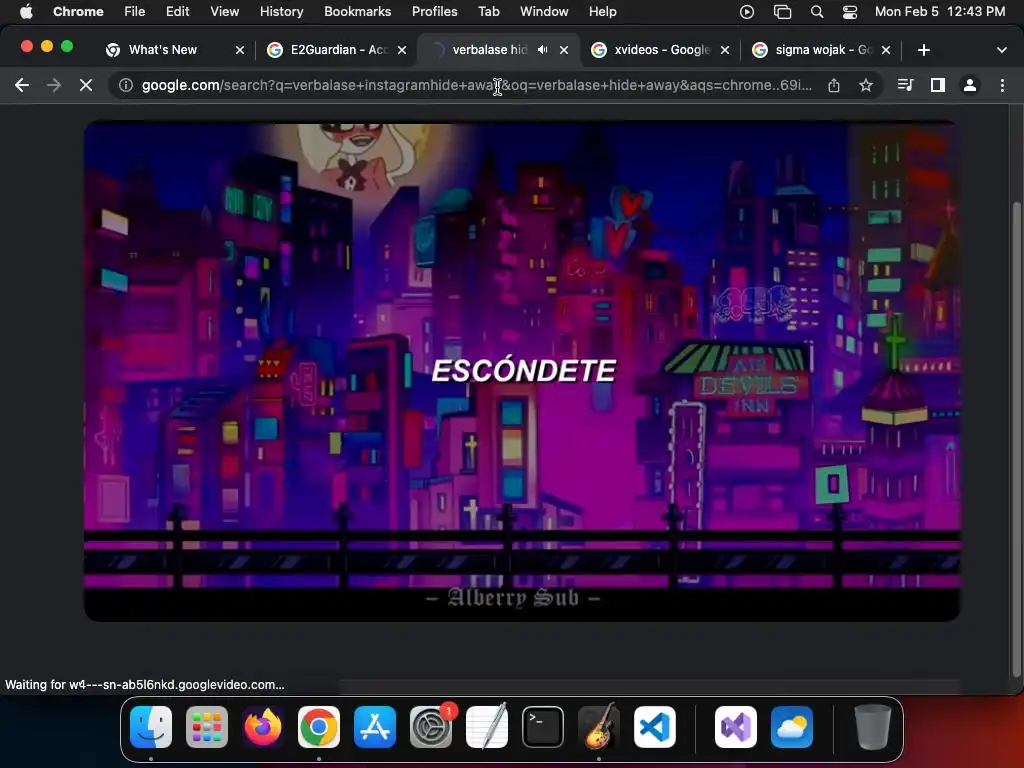
Task: Open the File menu
Action: tap(135, 12)
